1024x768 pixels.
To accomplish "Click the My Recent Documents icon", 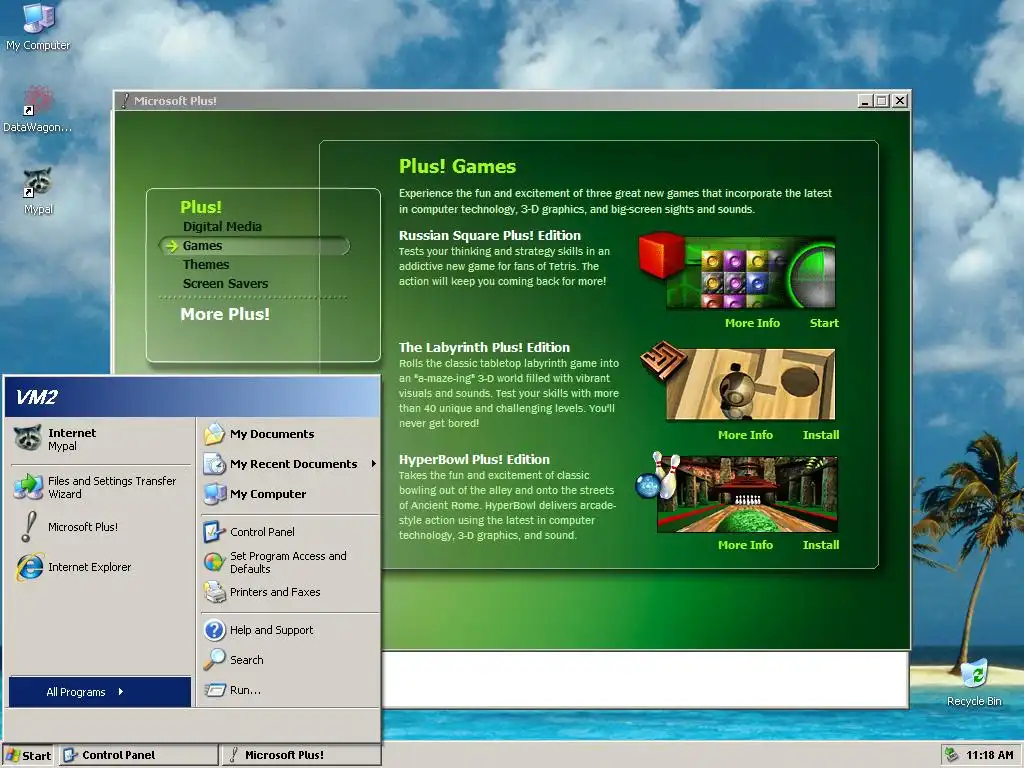I will [x=214, y=464].
